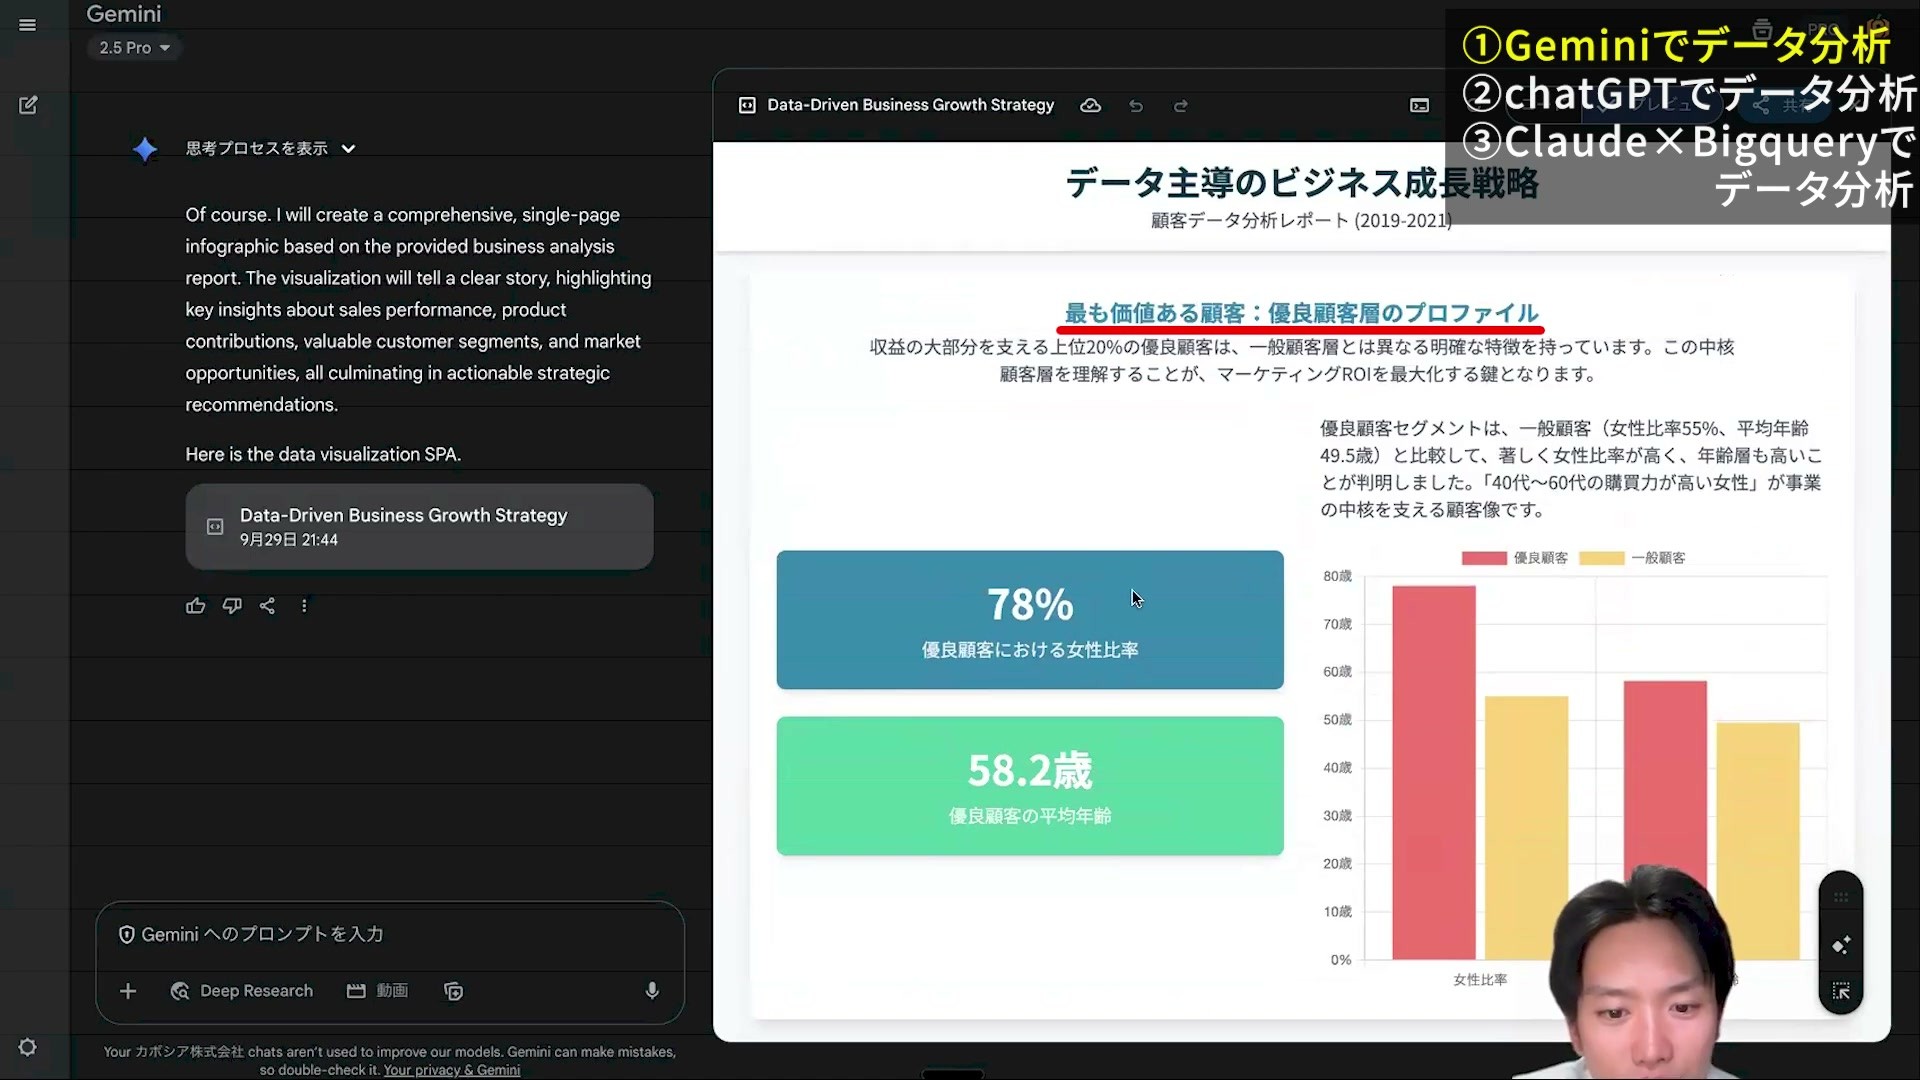
Task: Click the 女性比率 axis label
Action: tap(1480, 980)
